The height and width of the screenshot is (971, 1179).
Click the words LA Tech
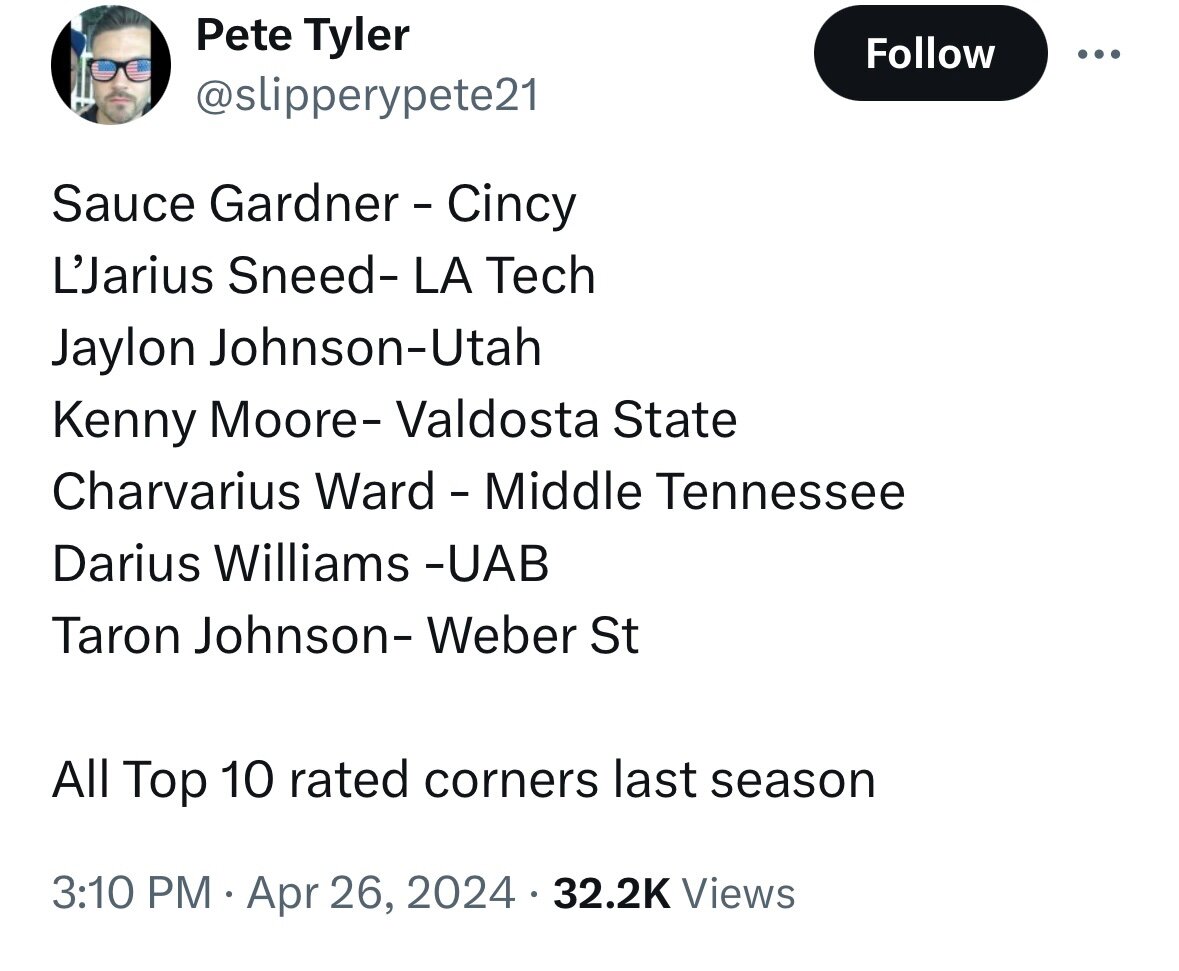(504, 277)
